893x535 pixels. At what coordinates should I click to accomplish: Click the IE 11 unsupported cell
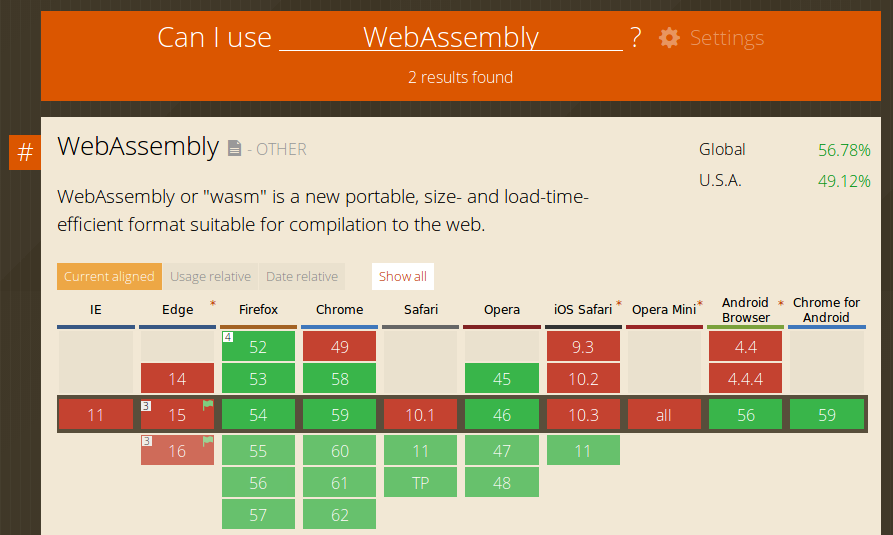point(95,415)
